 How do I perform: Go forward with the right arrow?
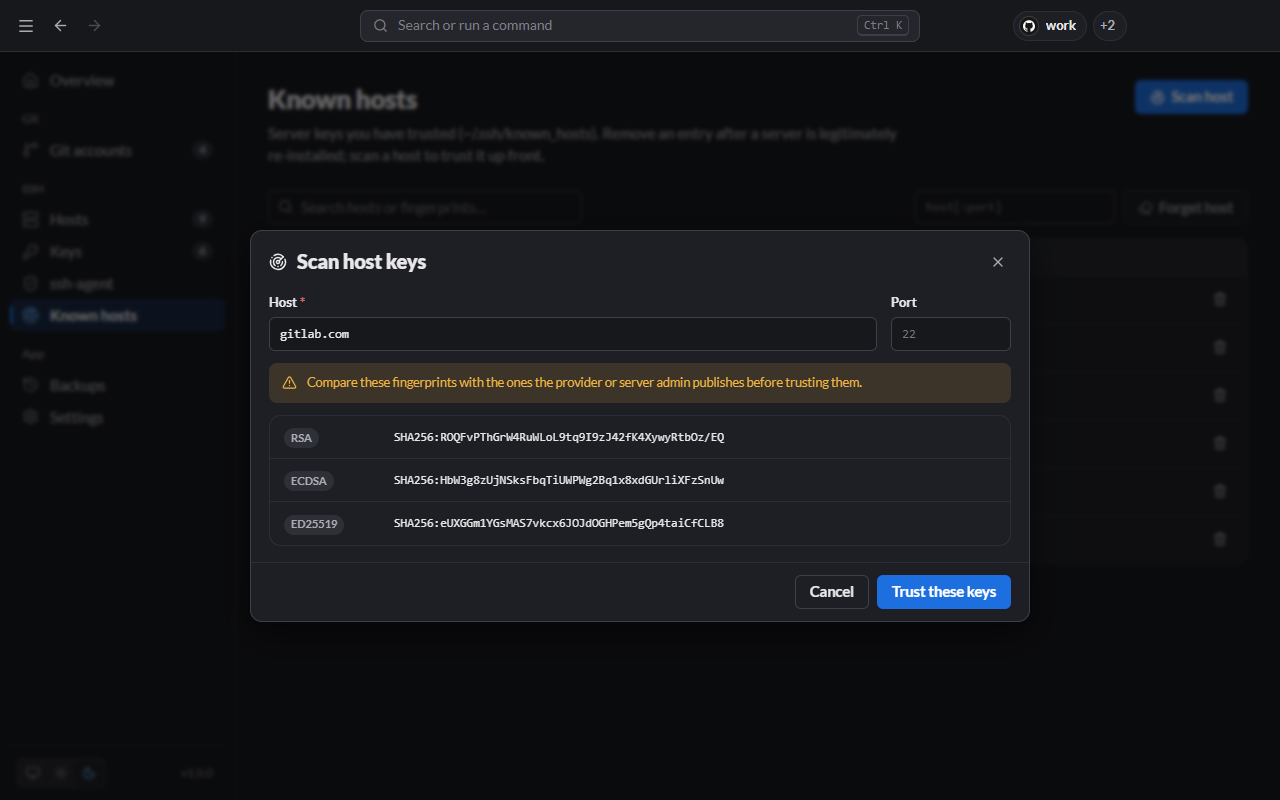[x=95, y=26]
